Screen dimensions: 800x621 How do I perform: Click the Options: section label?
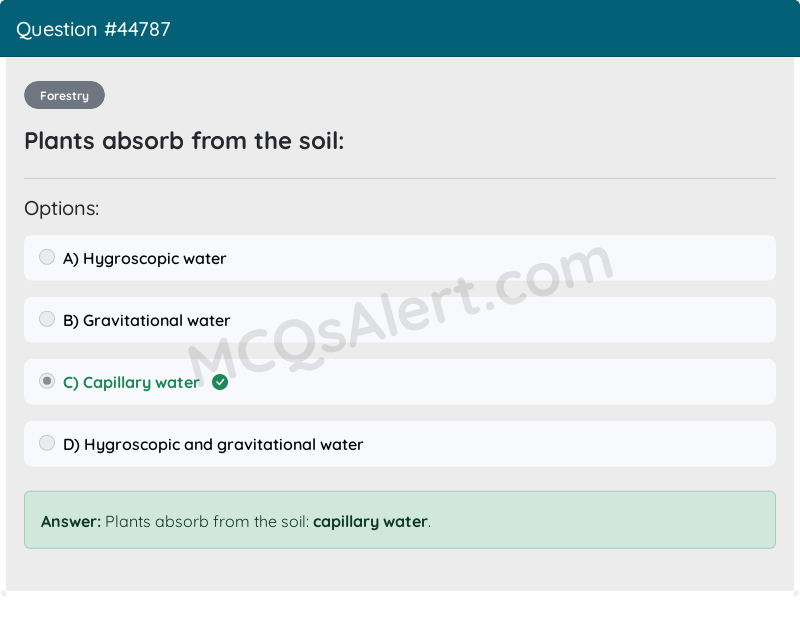point(62,208)
